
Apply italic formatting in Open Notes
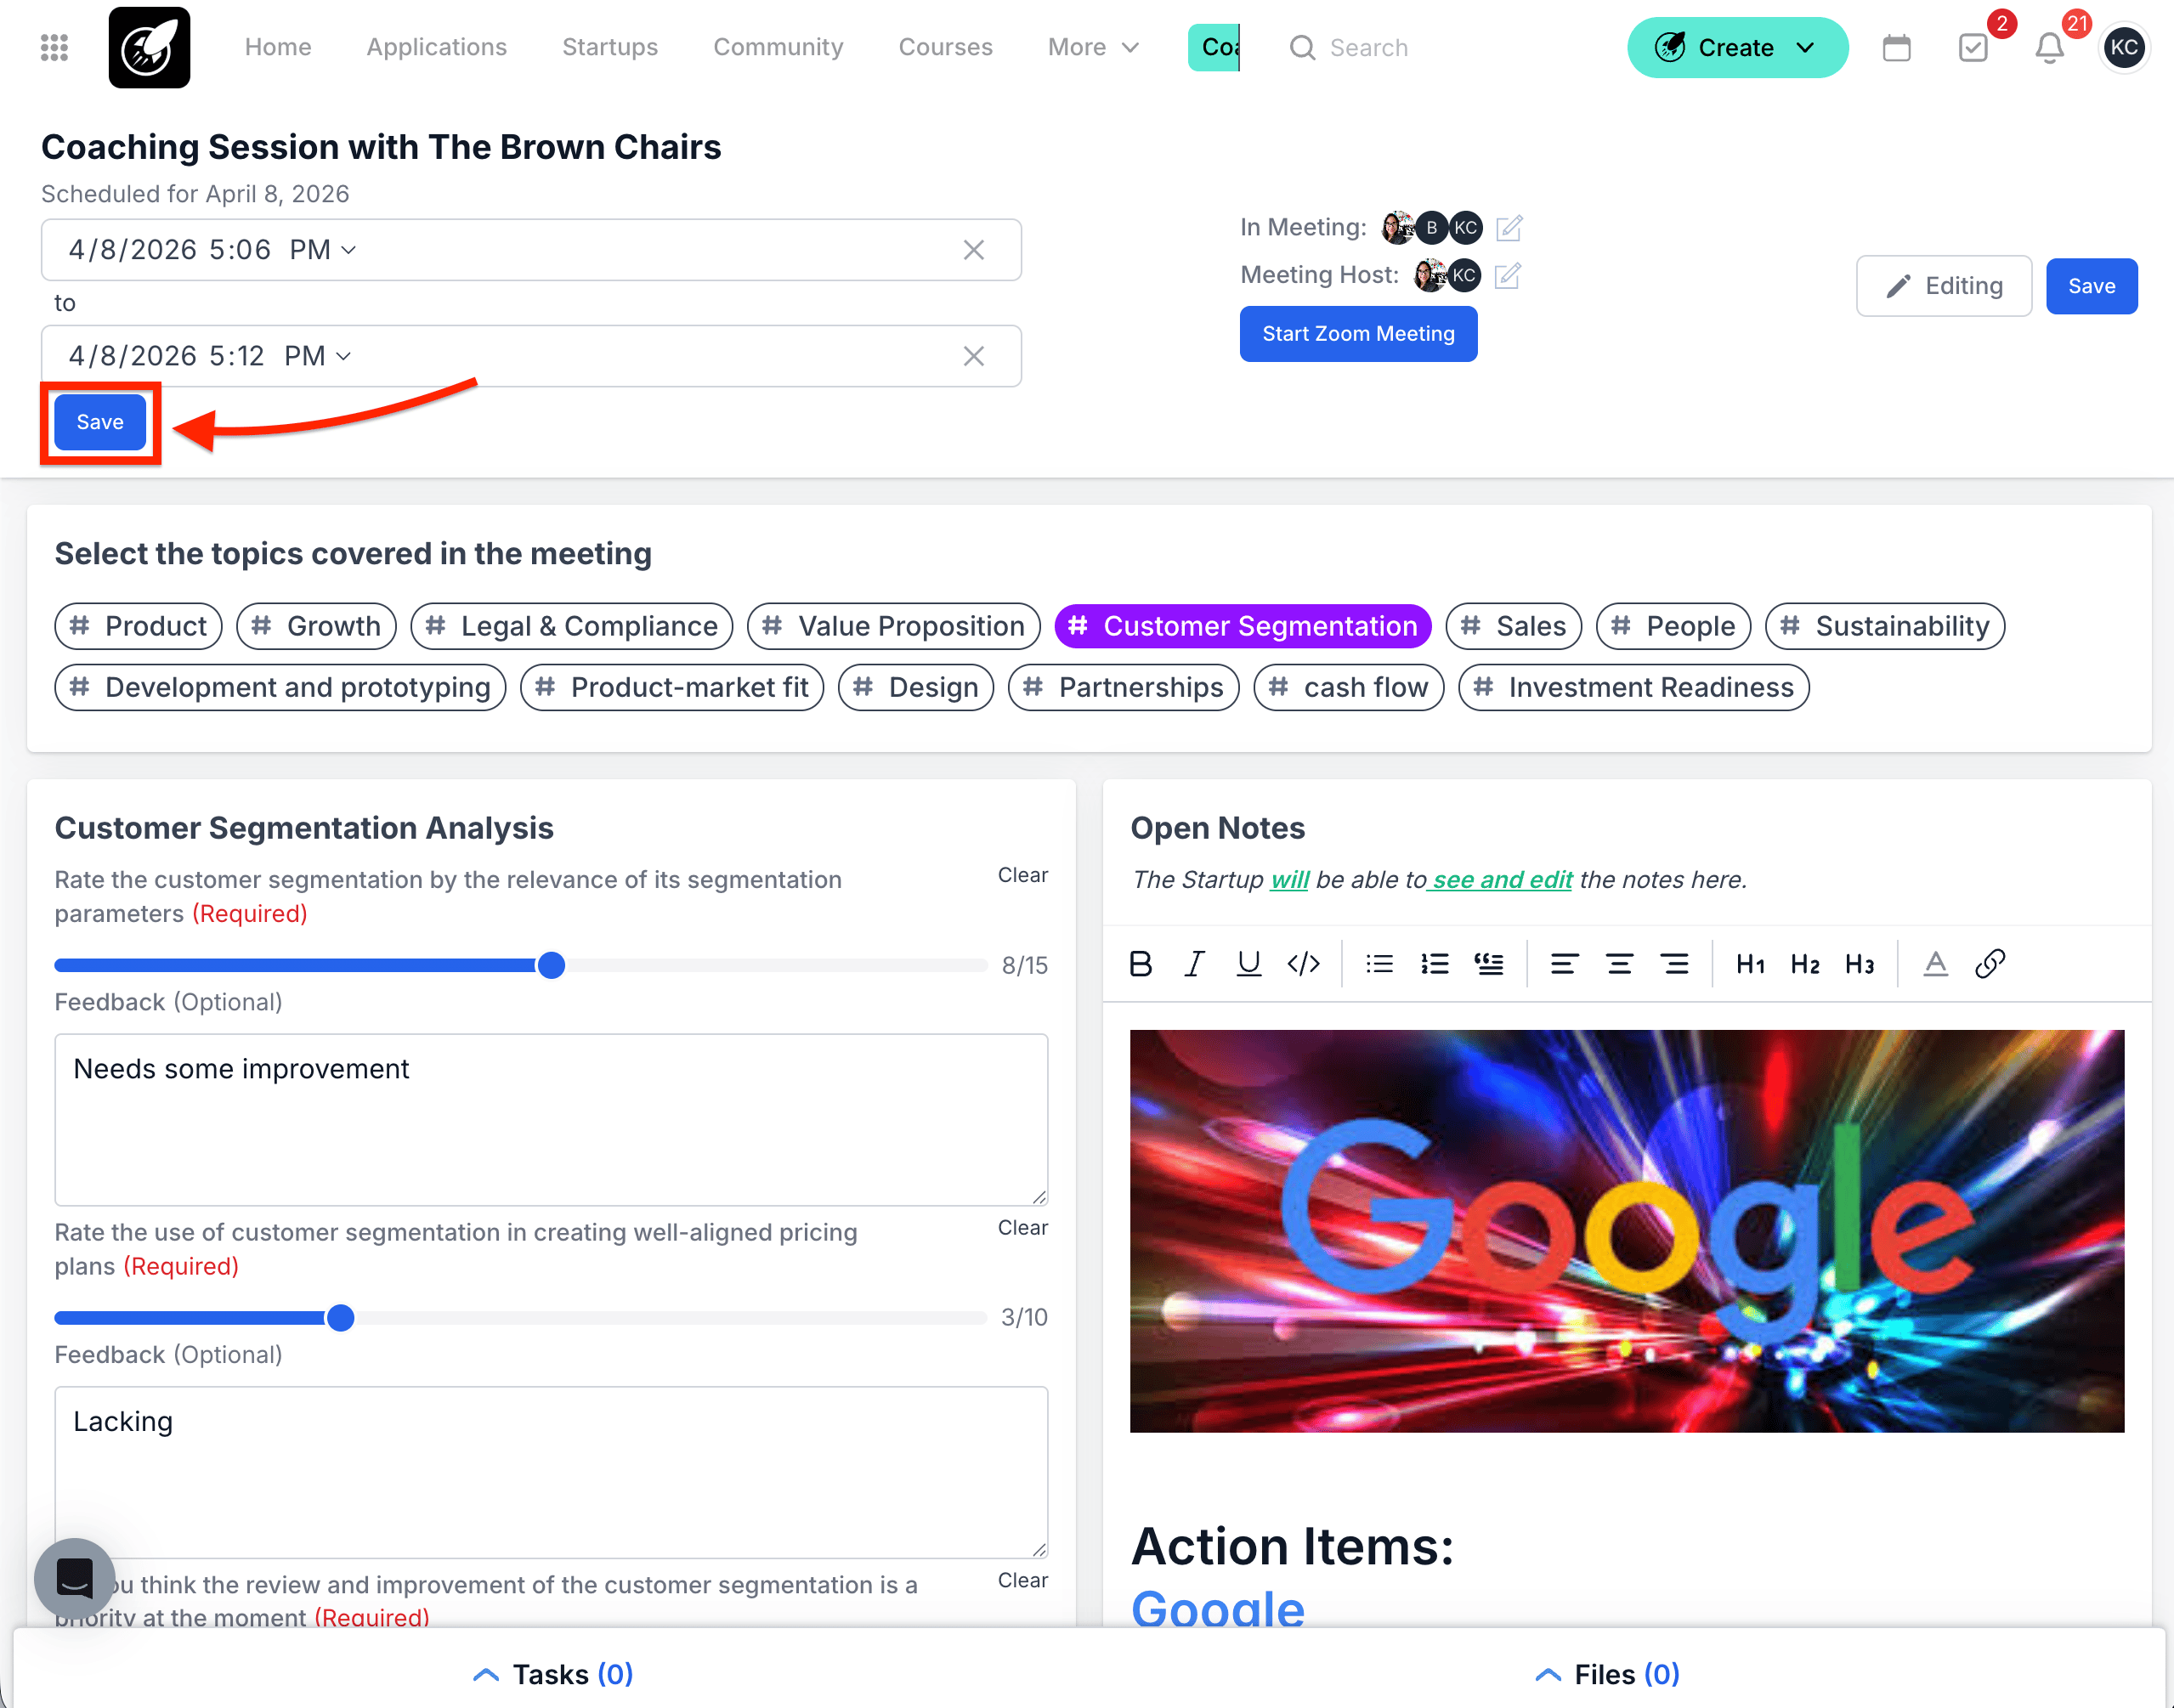pos(1194,964)
